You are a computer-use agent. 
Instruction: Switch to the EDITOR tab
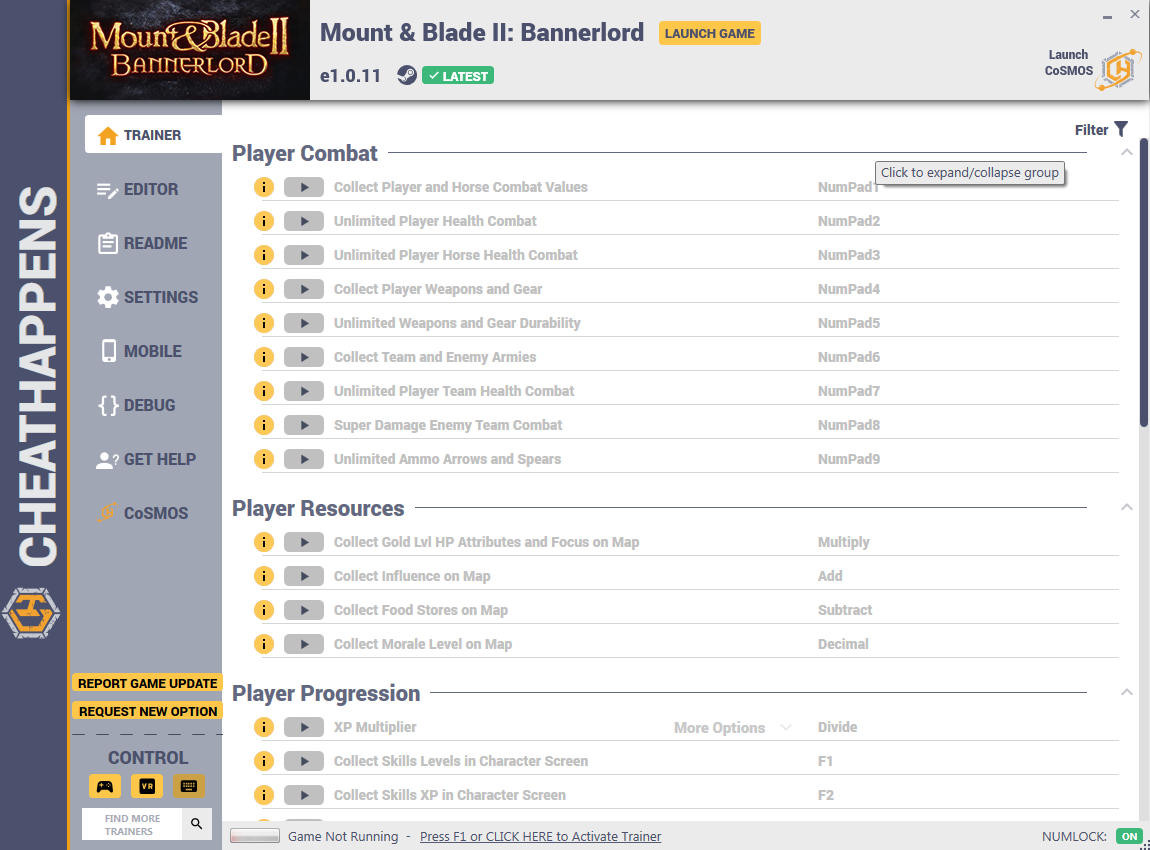click(x=153, y=189)
